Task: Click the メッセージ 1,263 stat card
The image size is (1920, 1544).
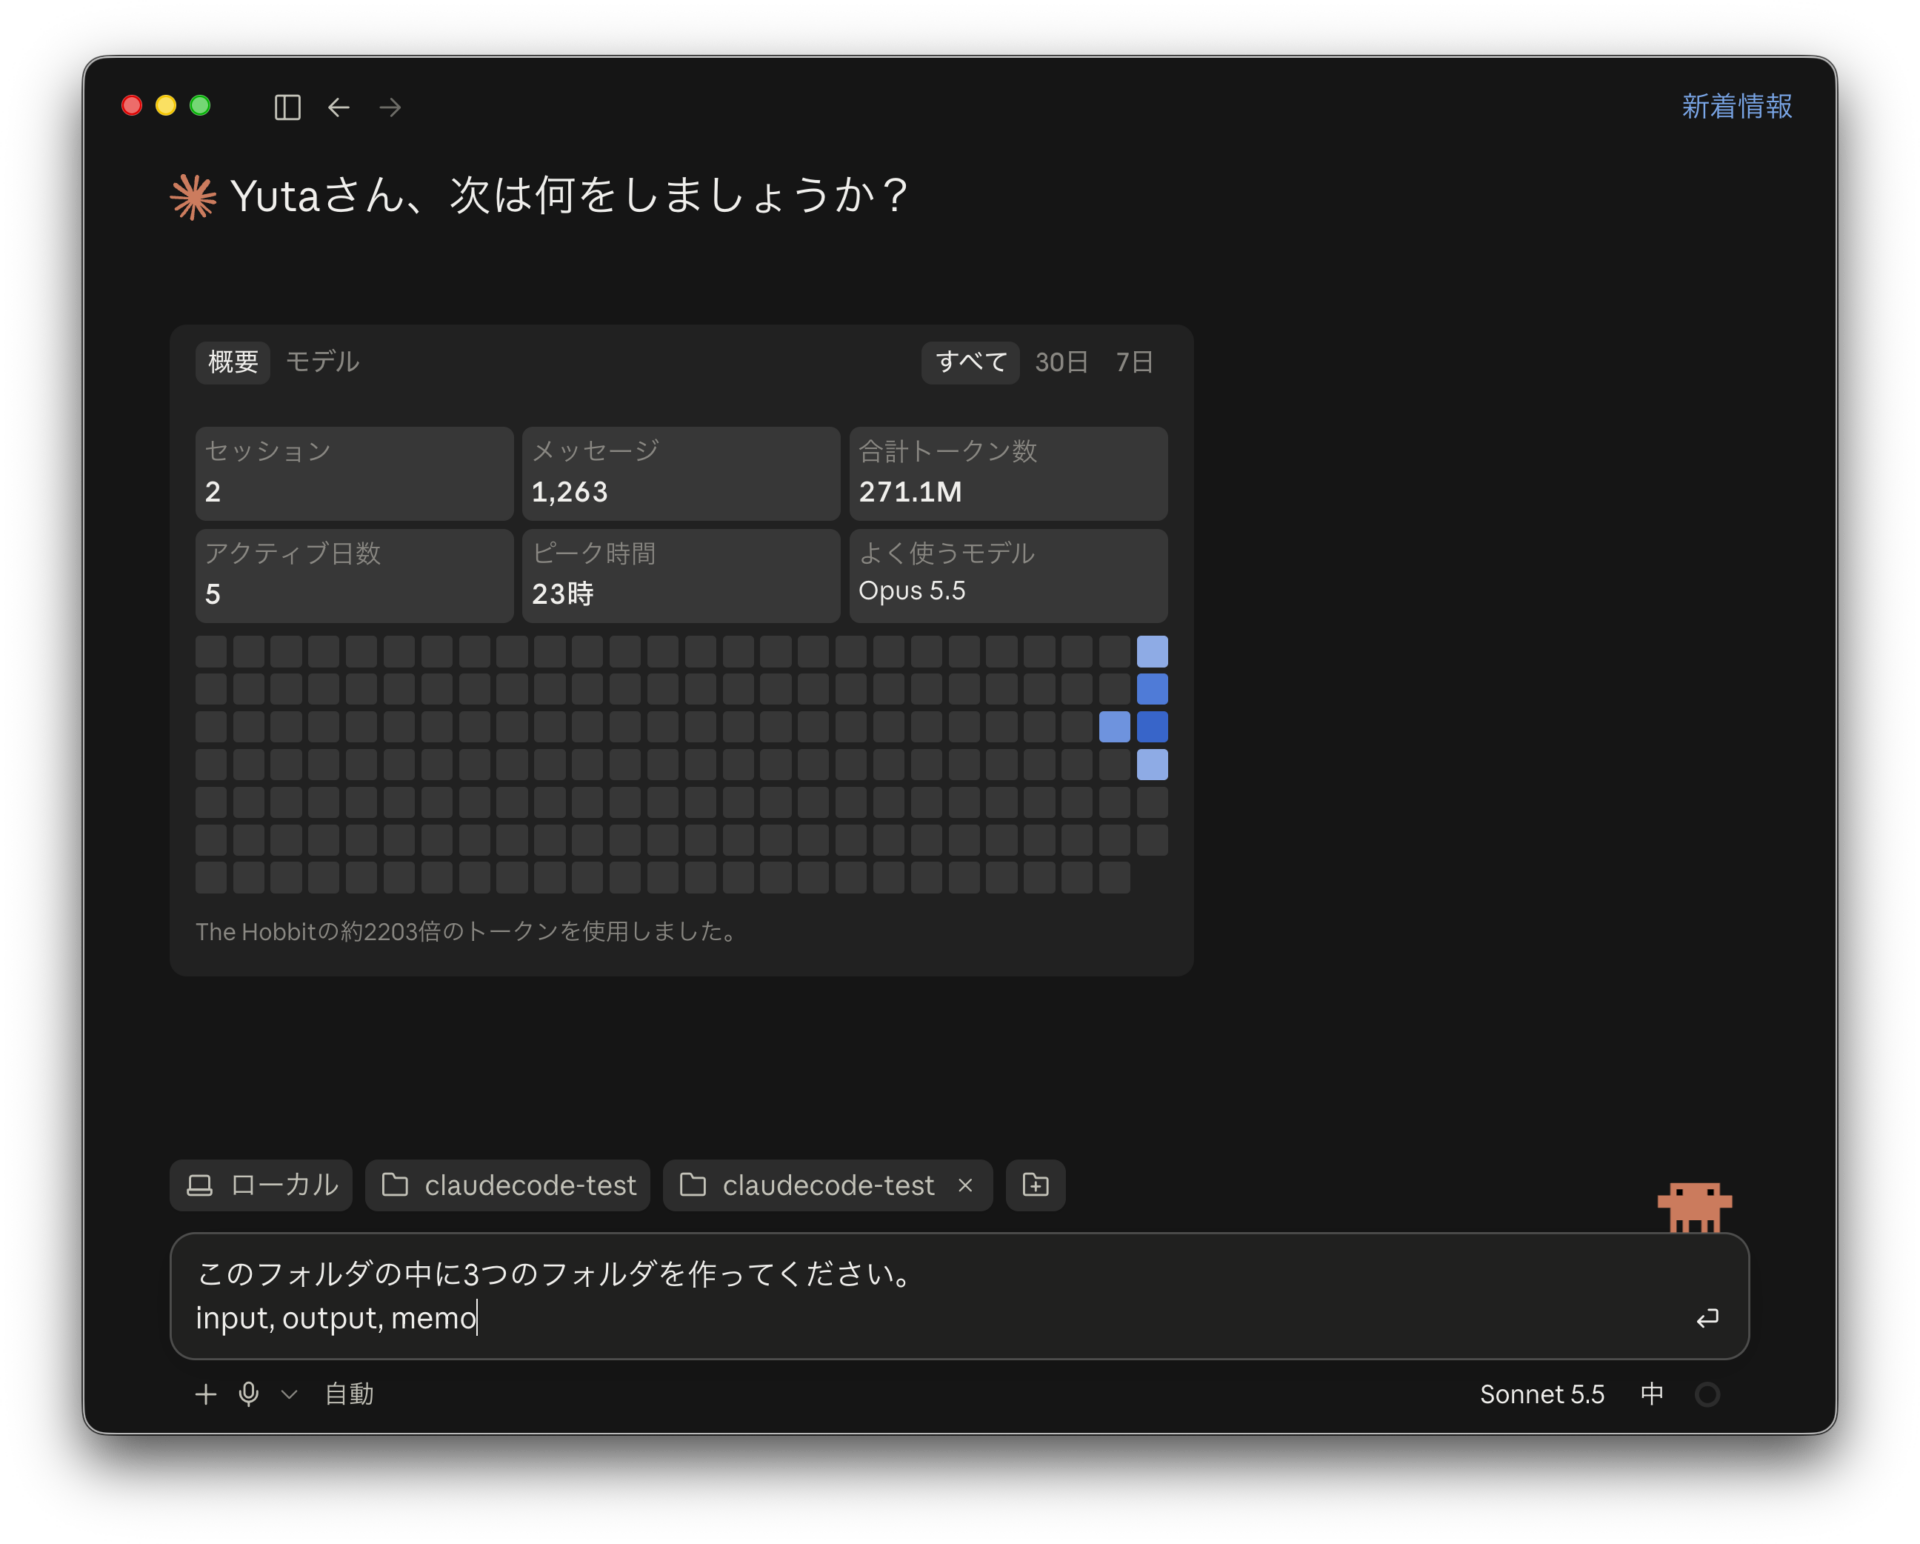Action: tap(681, 473)
